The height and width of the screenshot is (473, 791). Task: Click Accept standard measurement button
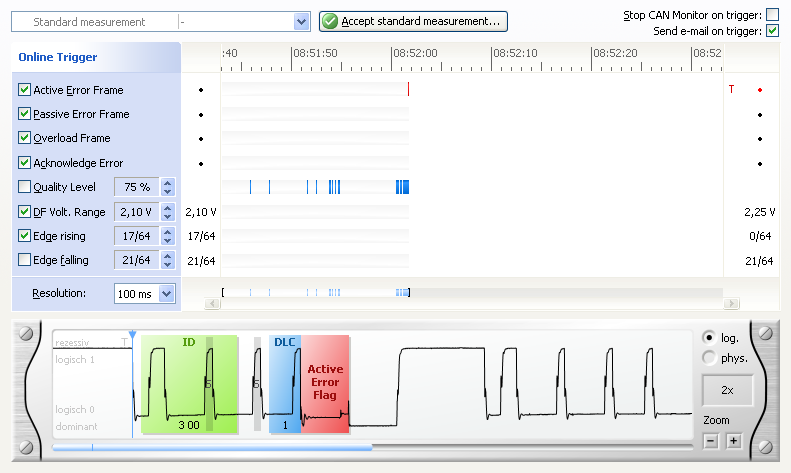413,21
